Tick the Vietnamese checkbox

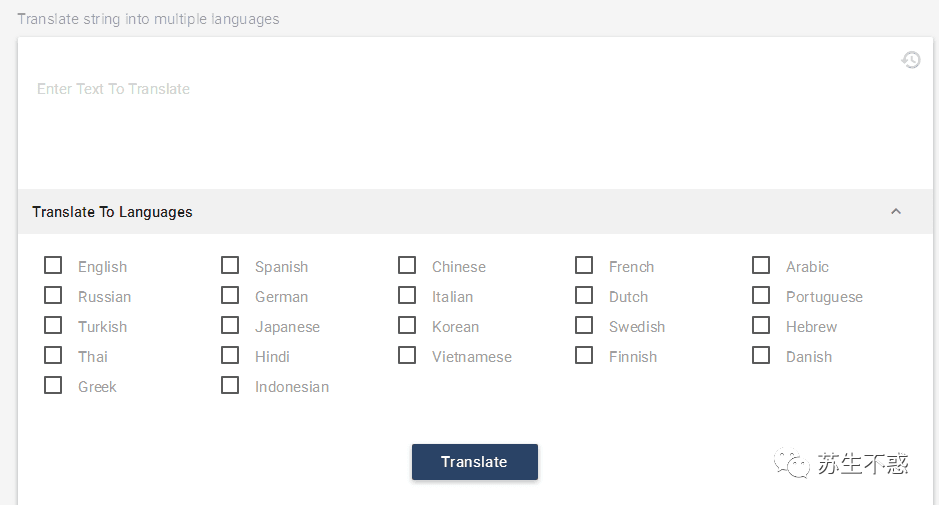(407, 355)
